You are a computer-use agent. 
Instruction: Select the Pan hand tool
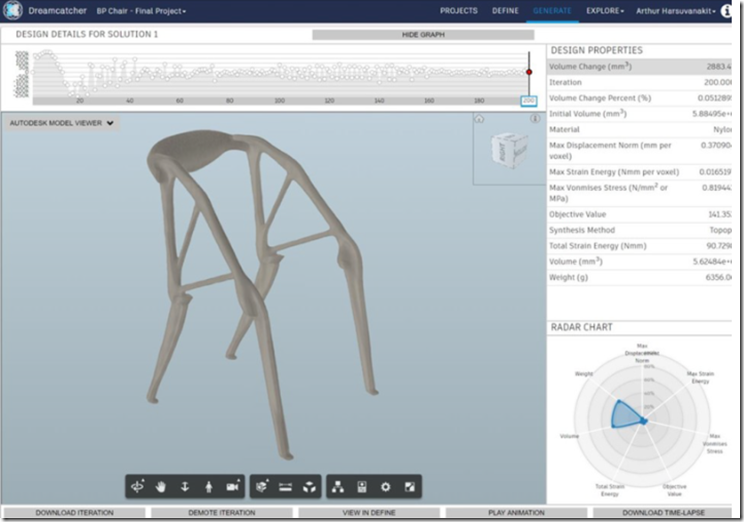pos(161,487)
